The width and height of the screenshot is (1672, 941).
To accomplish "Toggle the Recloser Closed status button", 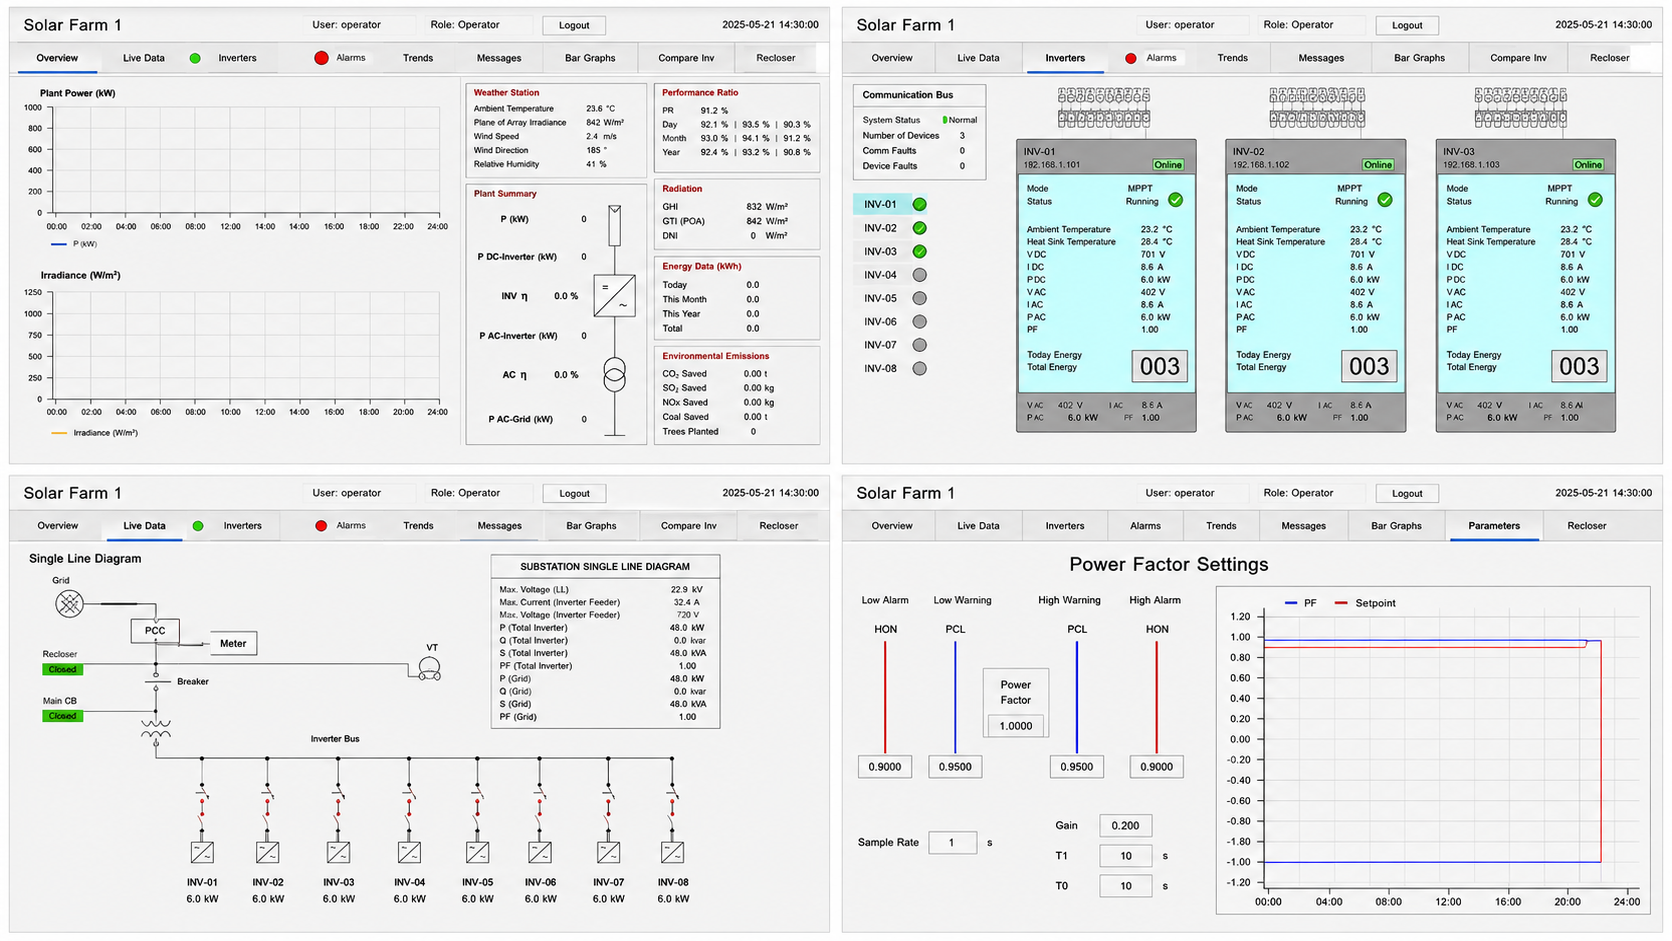I will pos(62,670).
